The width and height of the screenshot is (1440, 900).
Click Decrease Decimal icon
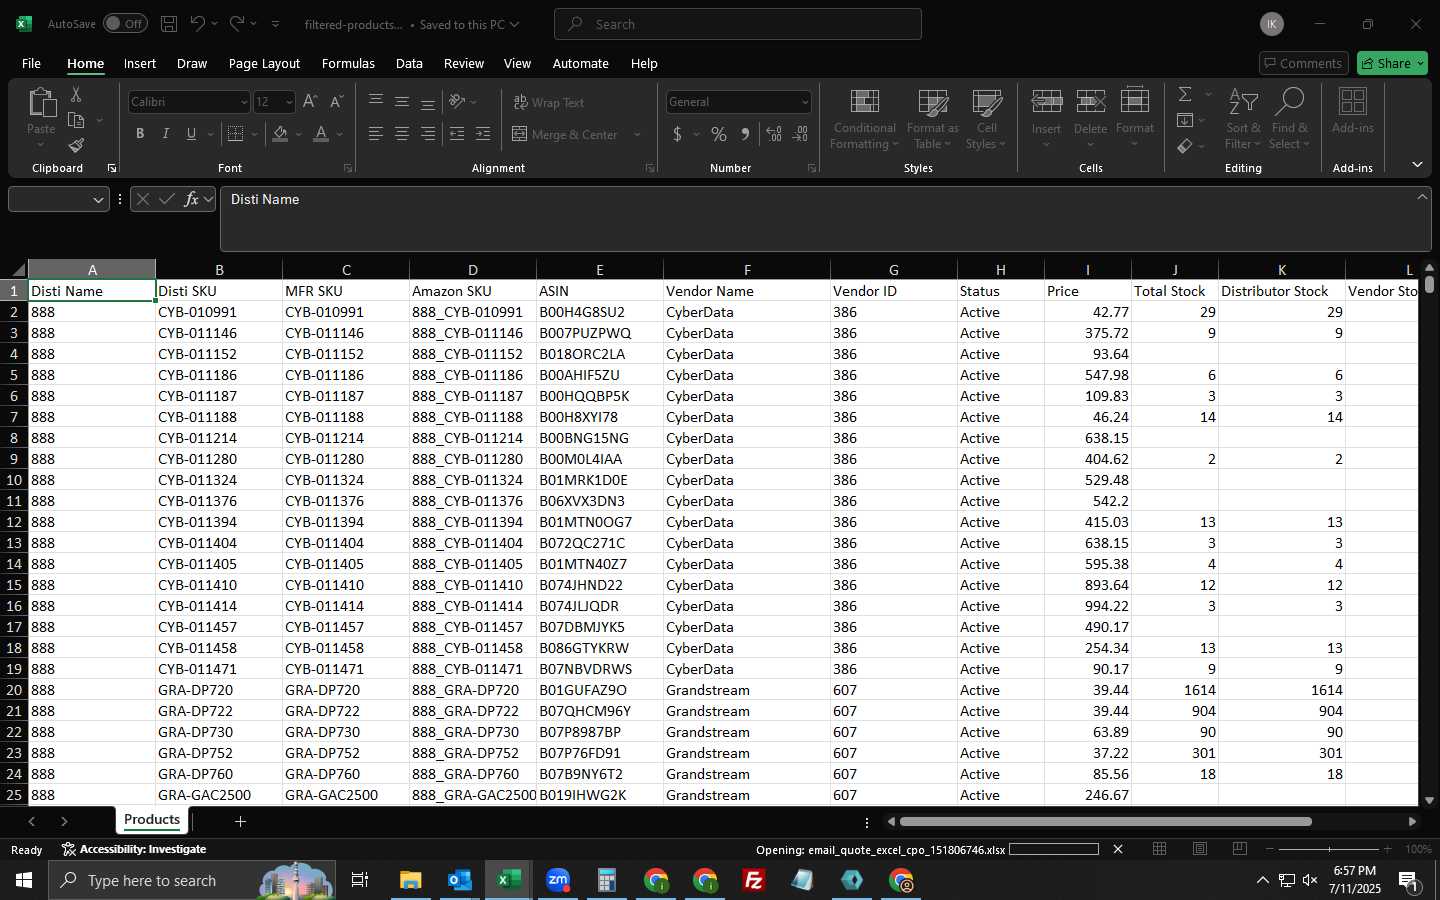801,134
